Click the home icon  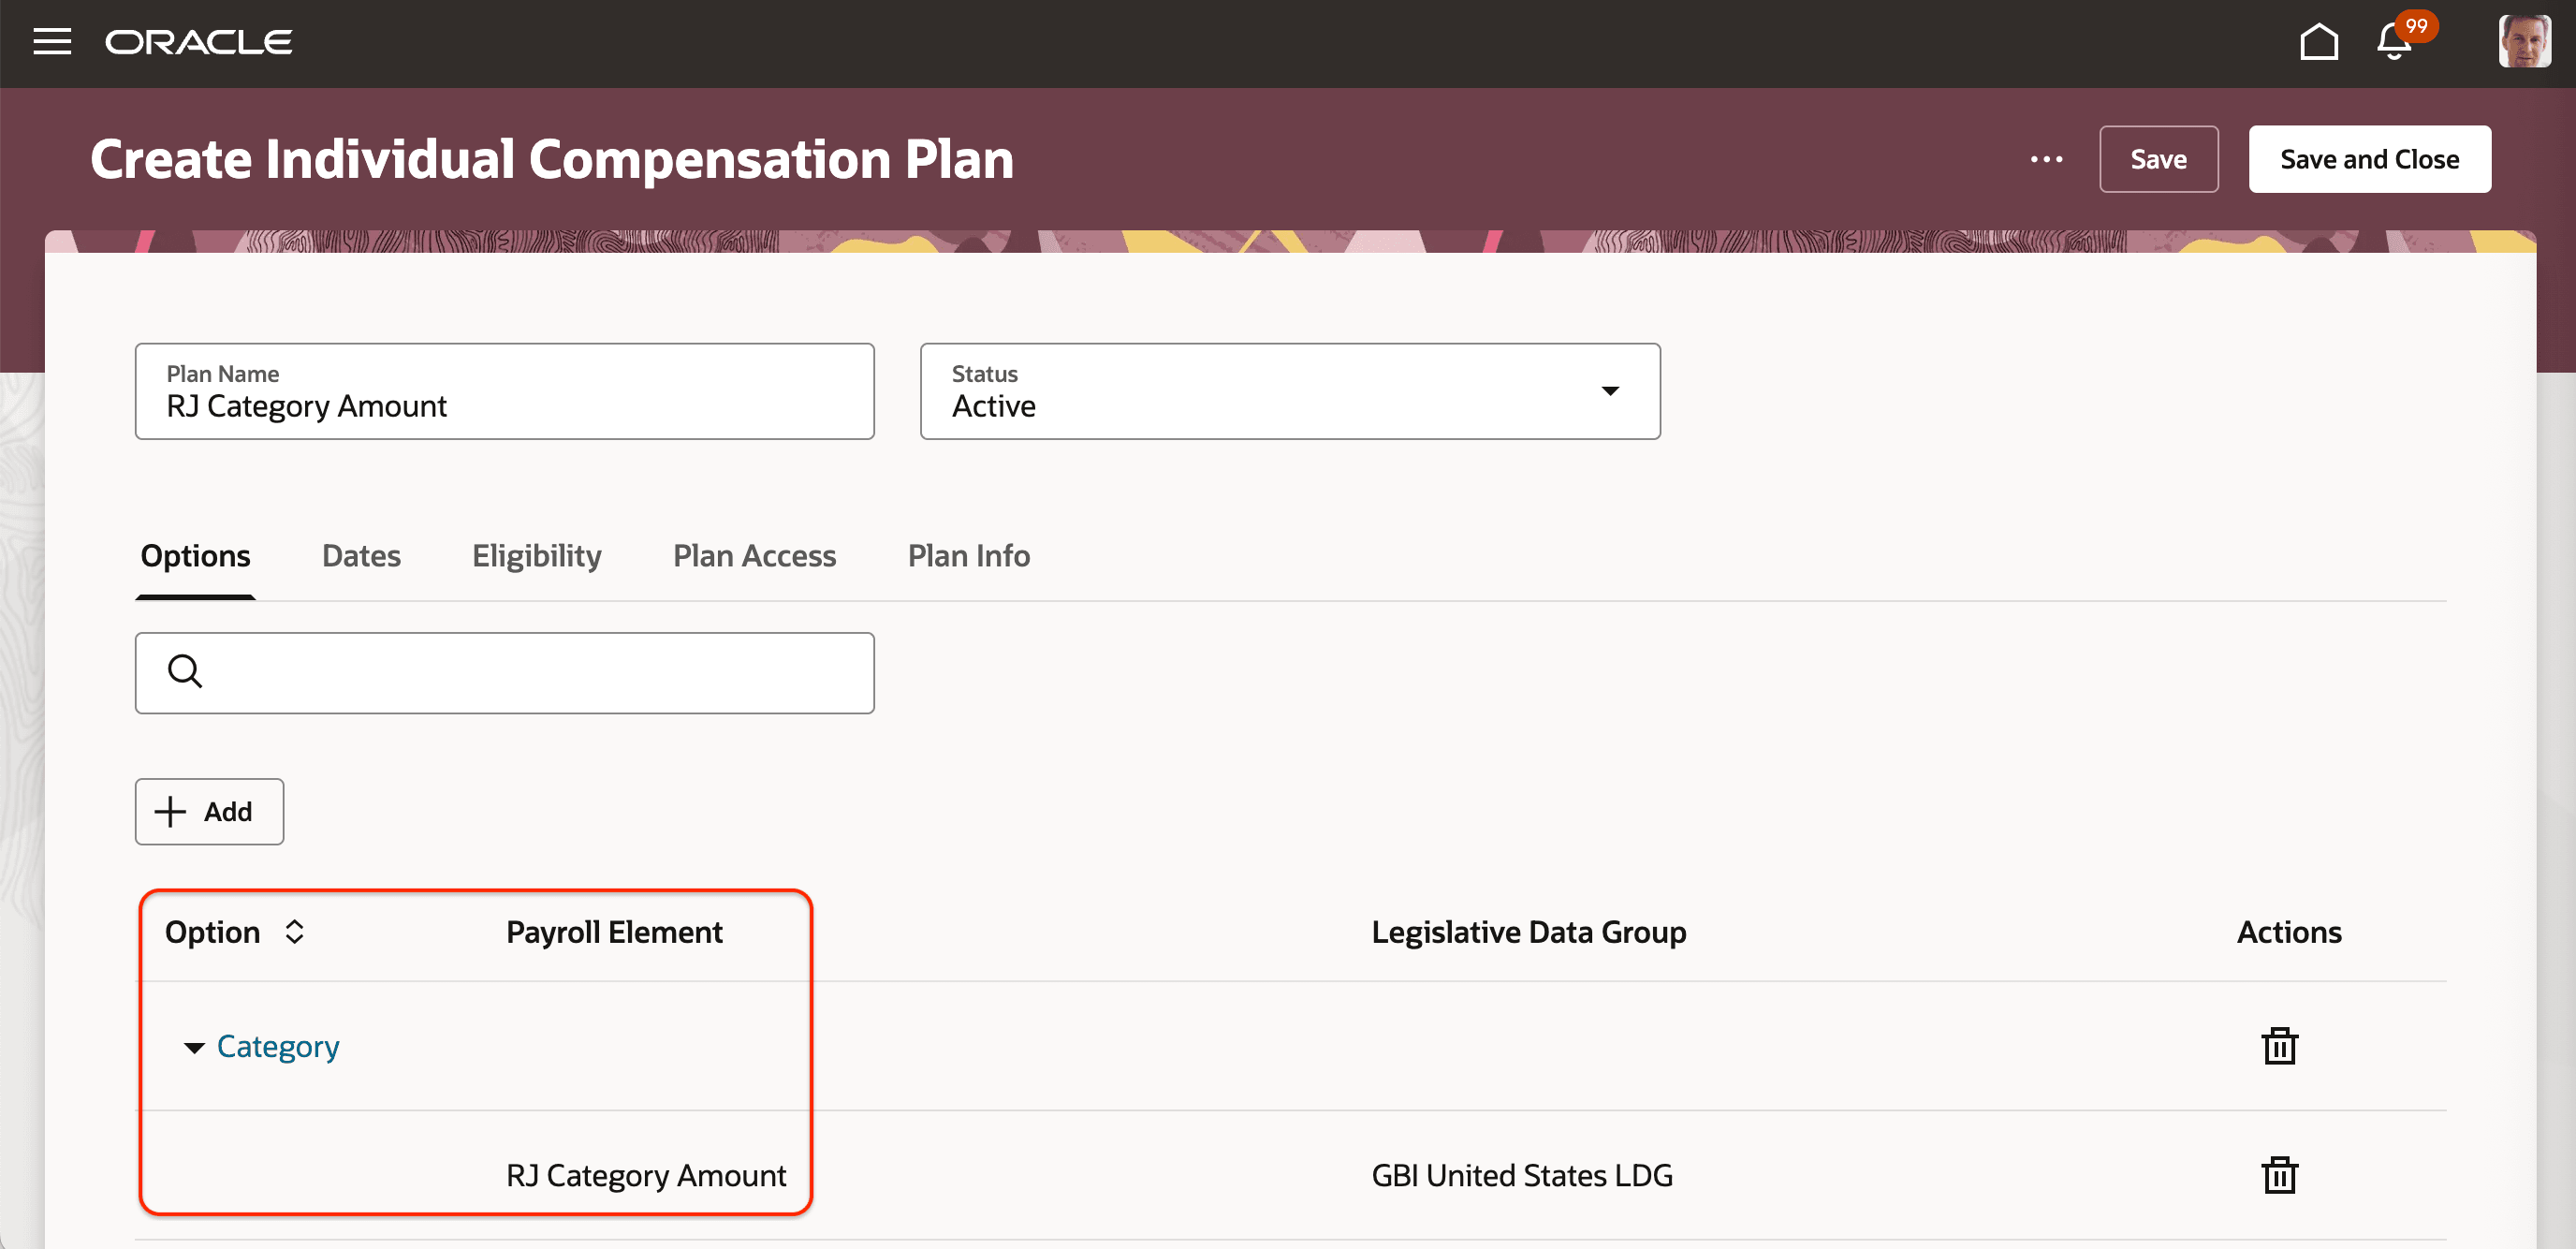2320,42
